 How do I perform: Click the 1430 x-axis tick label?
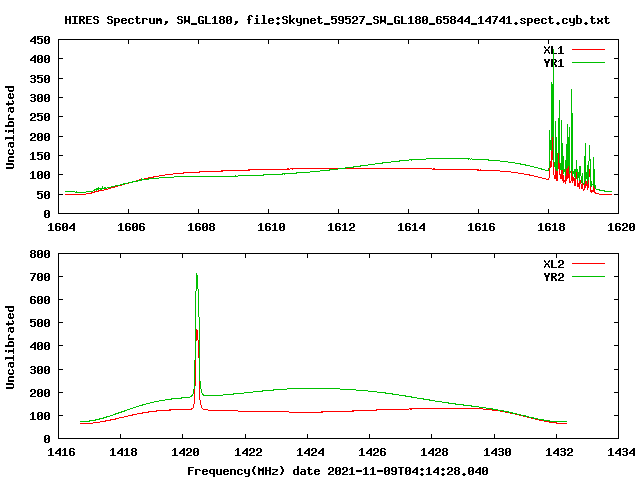tap(497, 452)
